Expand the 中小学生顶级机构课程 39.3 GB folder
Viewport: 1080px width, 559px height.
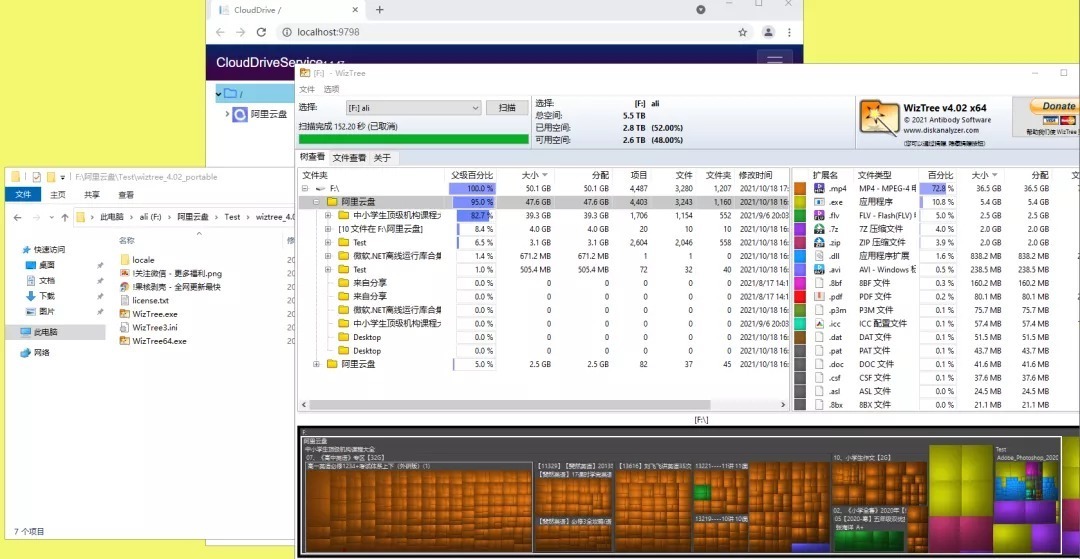328,215
